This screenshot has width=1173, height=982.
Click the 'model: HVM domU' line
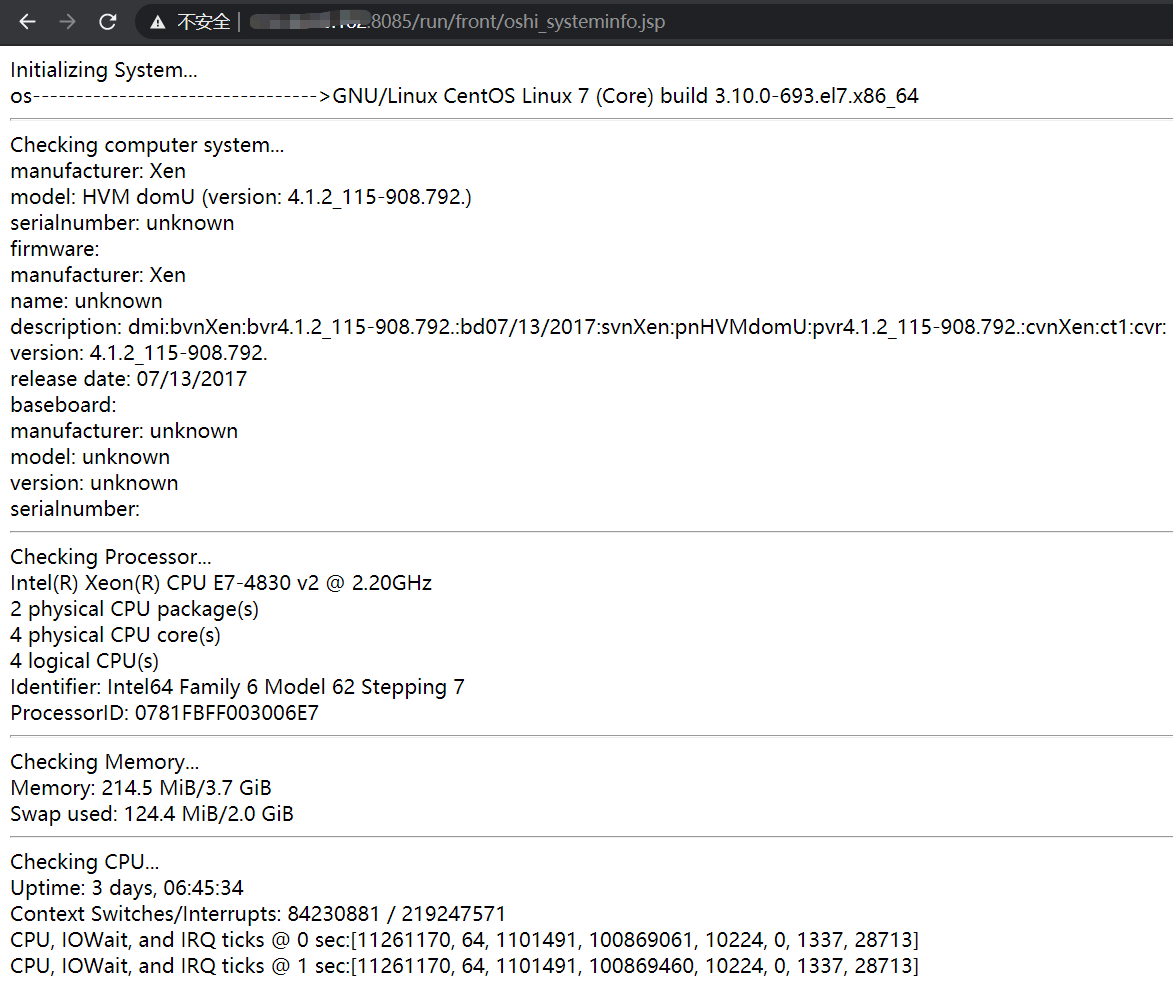[x=241, y=197]
